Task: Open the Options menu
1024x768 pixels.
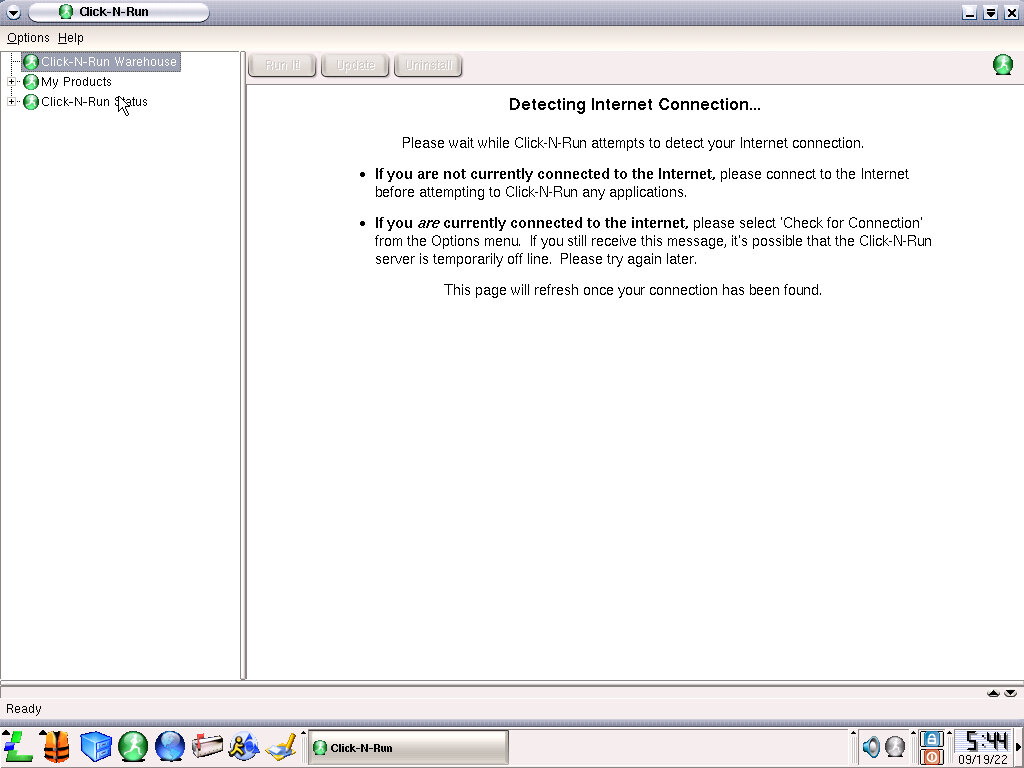Action: (28, 38)
